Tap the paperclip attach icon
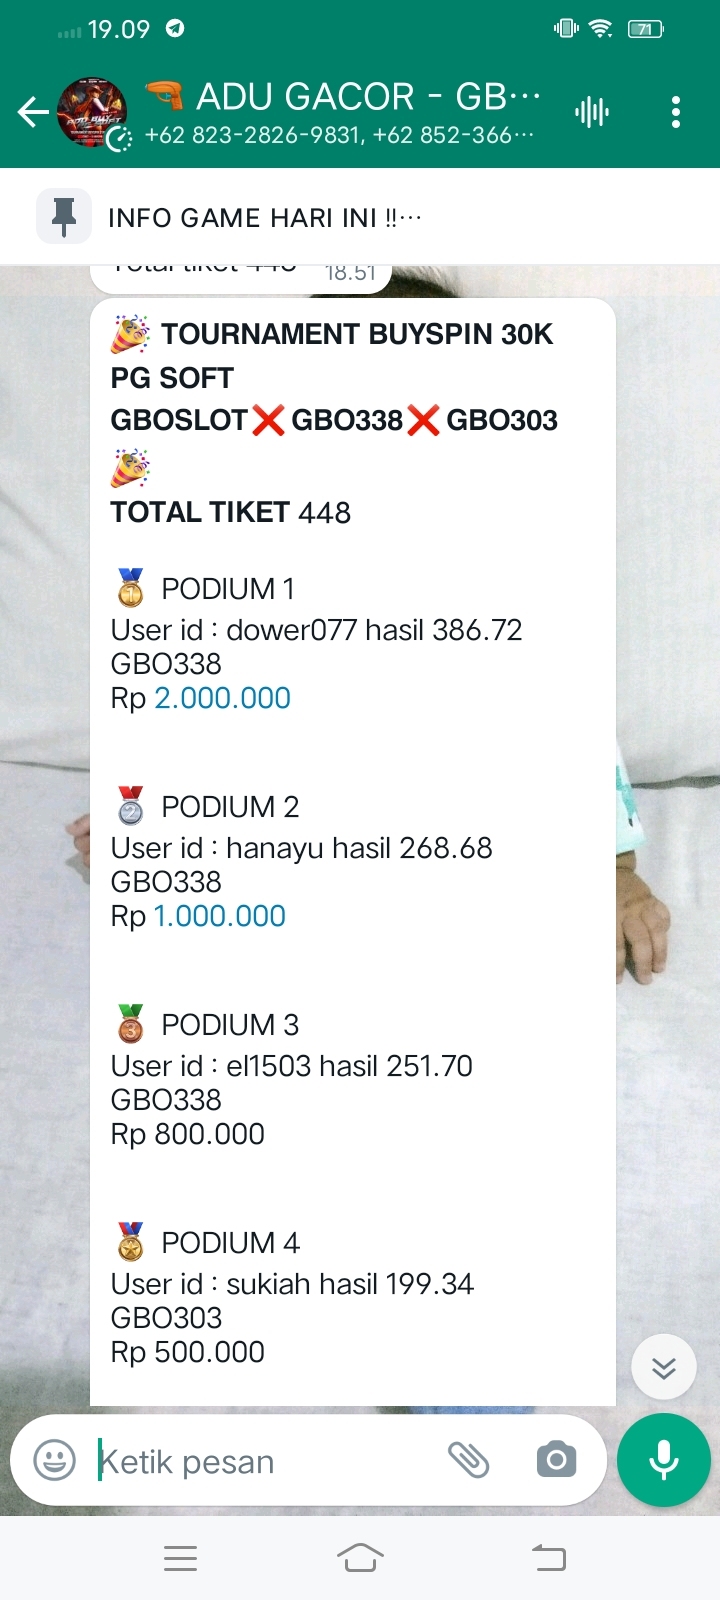Screen dimensions: 720x1600 468,1461
